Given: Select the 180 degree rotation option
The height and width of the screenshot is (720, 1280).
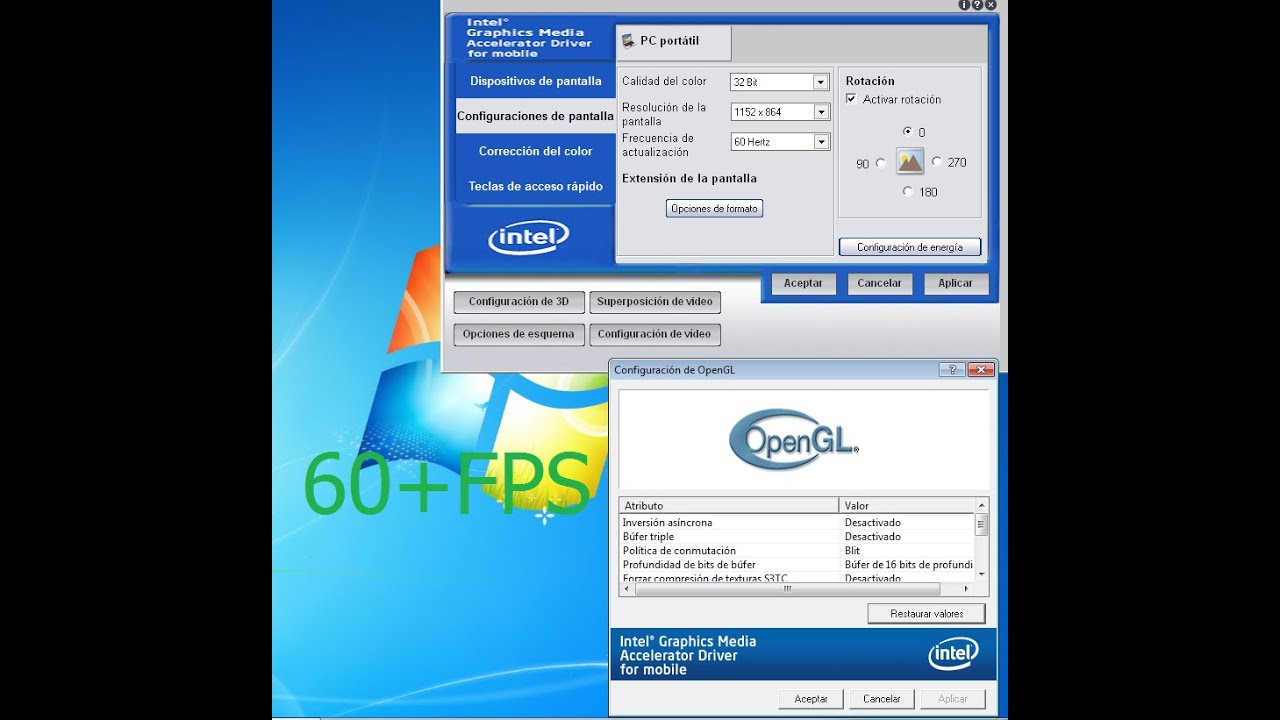Looking at the screenshot, I should click(x=908, y=191).
